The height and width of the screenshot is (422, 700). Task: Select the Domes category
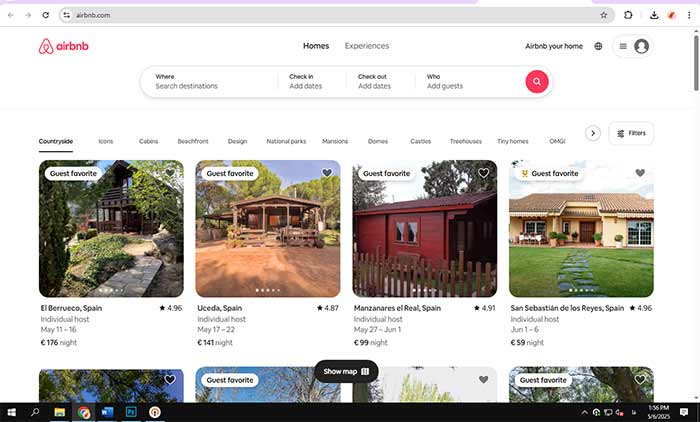click(x=378, y=141)
